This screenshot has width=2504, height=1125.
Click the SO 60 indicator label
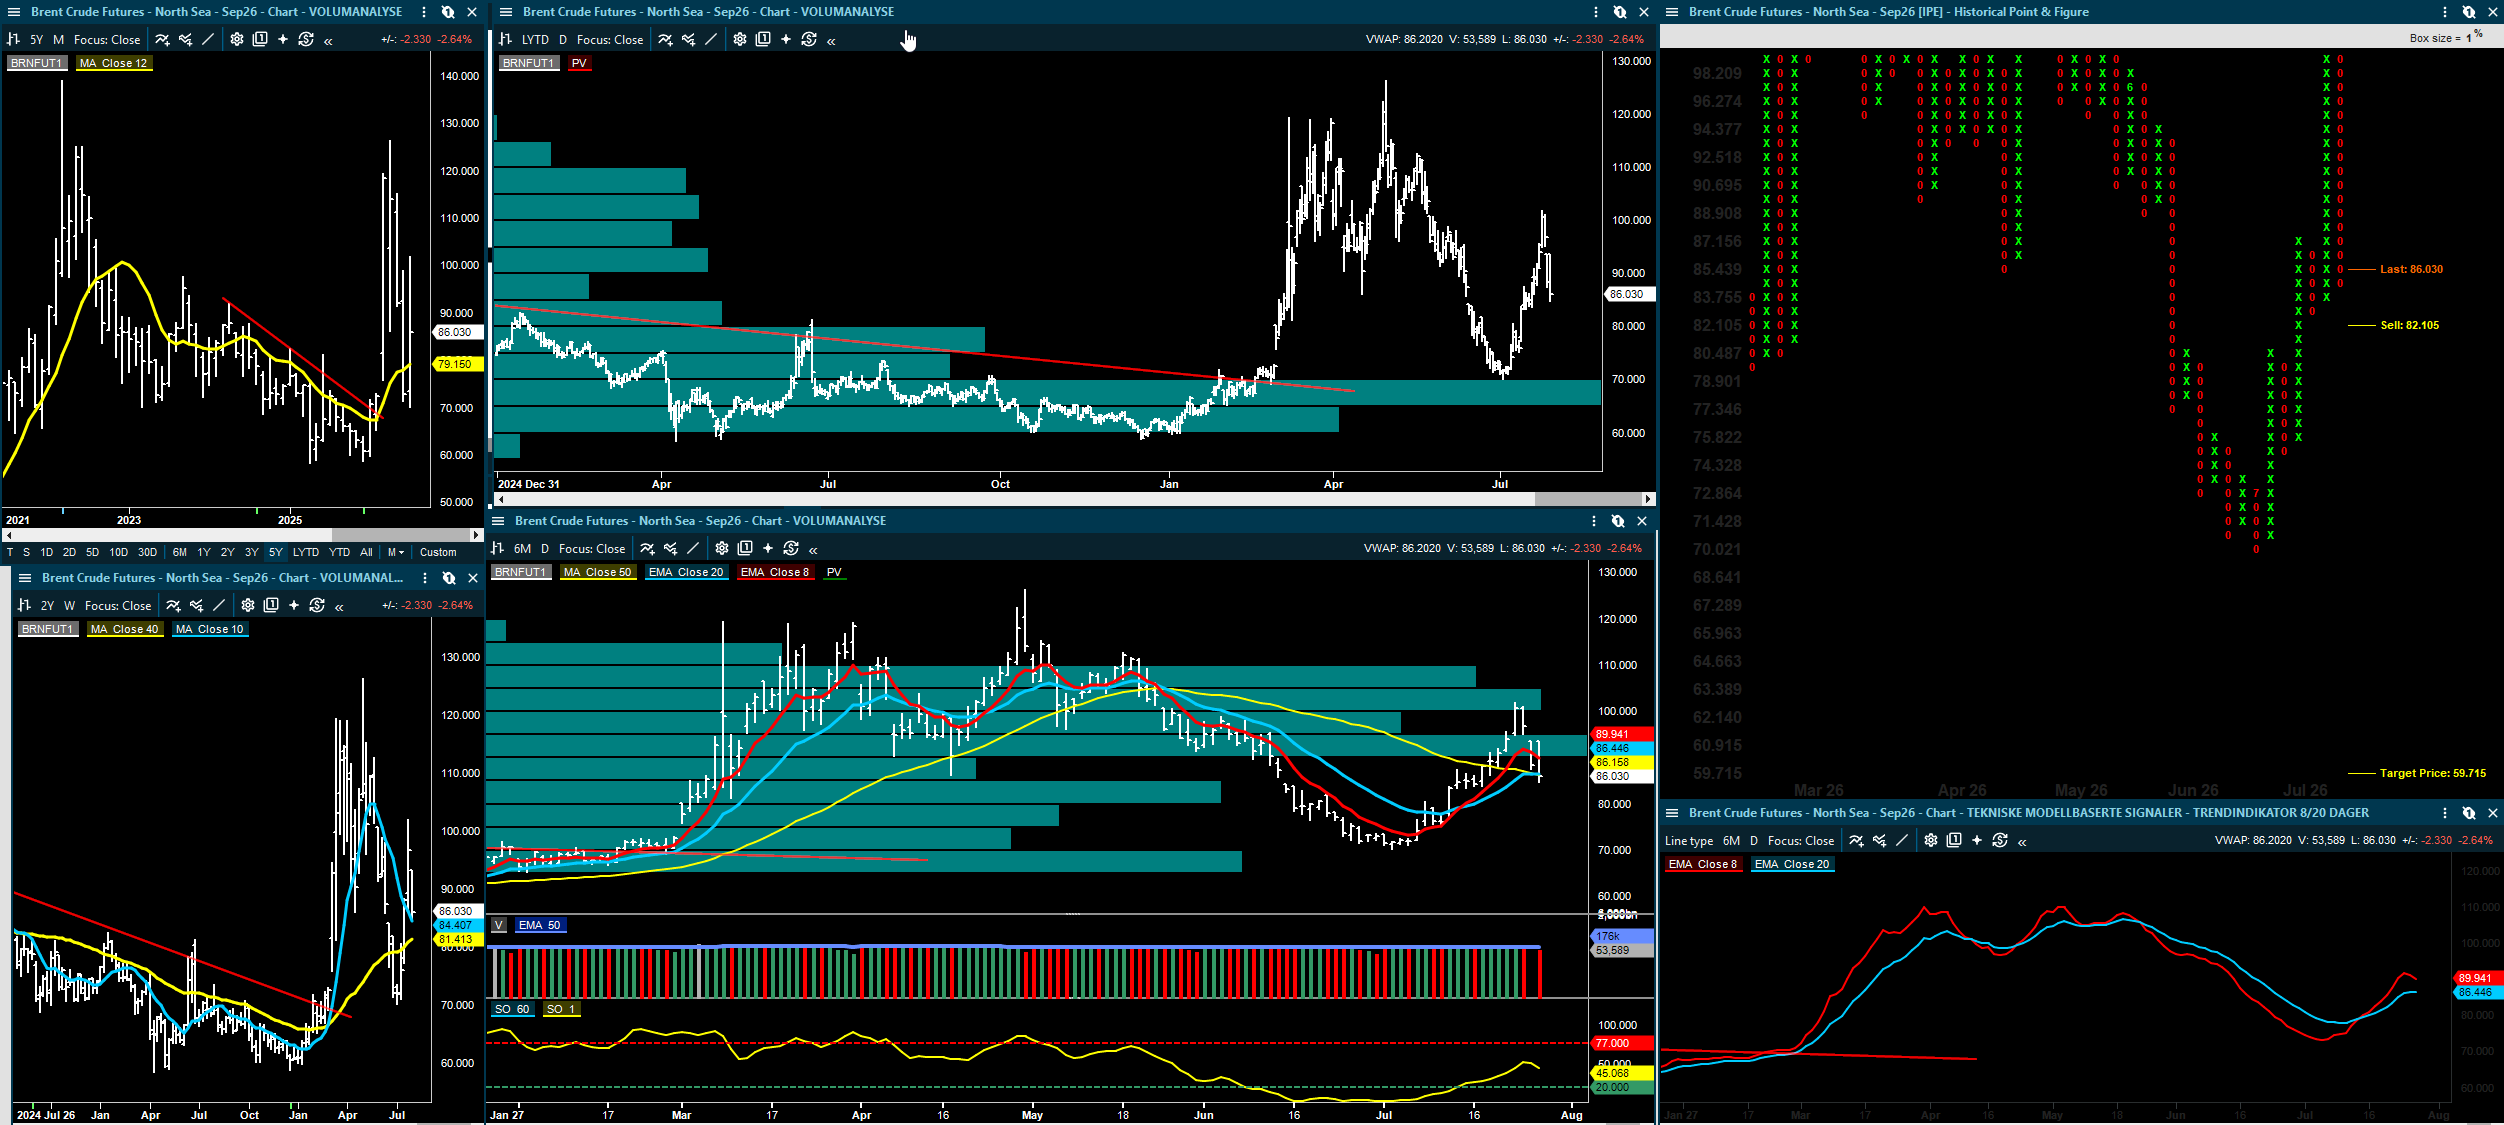coord(512,1009)
